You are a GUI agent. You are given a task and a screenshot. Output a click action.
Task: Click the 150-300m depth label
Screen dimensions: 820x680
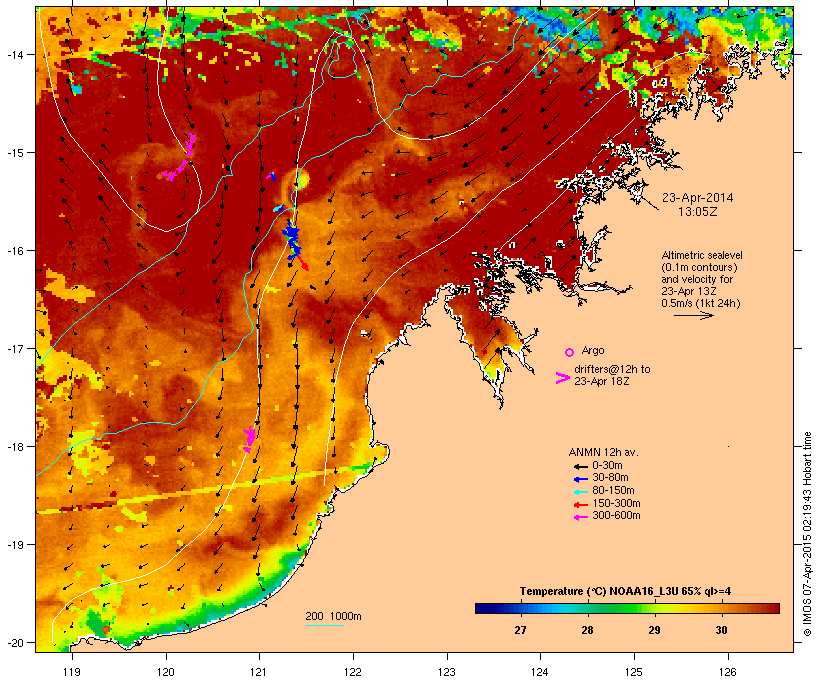point(616,504)
